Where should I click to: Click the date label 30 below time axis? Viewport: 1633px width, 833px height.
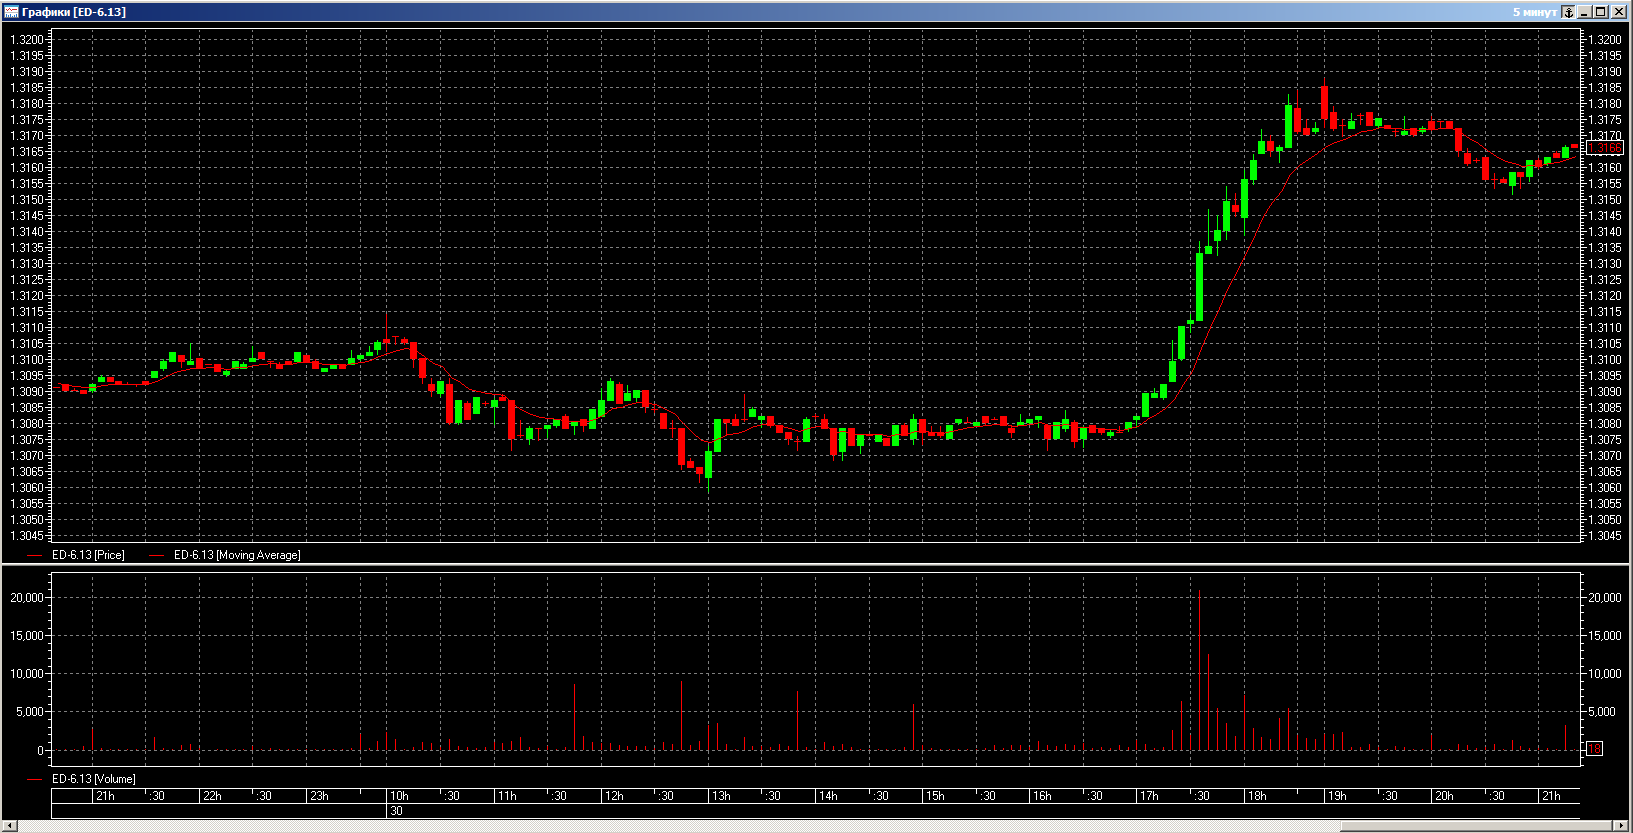point(397,811)
